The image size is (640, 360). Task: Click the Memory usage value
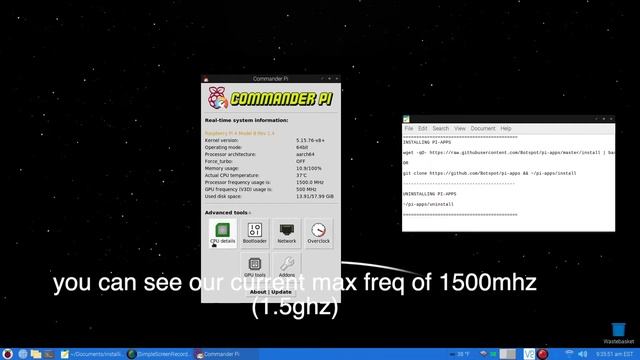pyautogui.click(x=309, y=168)
